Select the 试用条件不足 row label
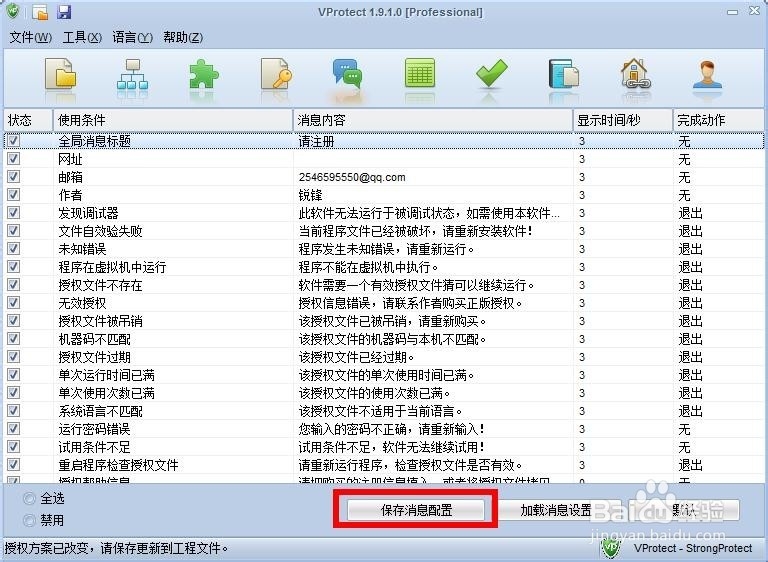Viewport: 768px width, 562px height. pyautogui.click(x=95, y=447)
